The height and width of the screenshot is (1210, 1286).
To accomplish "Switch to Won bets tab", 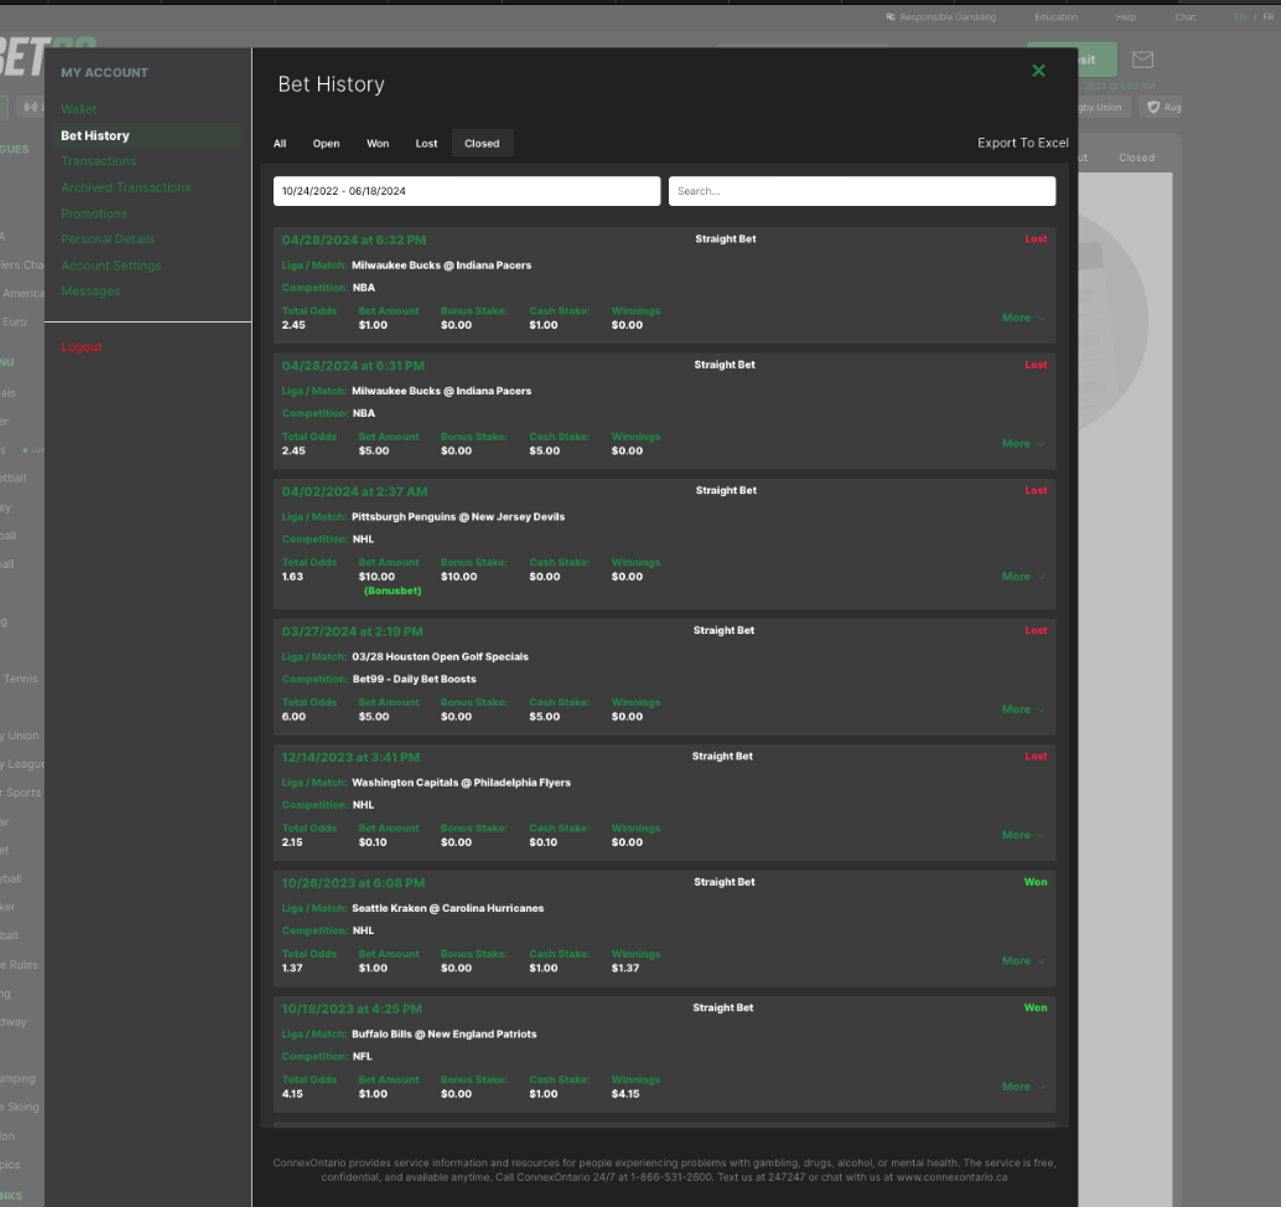I will (x=379, y=144).
